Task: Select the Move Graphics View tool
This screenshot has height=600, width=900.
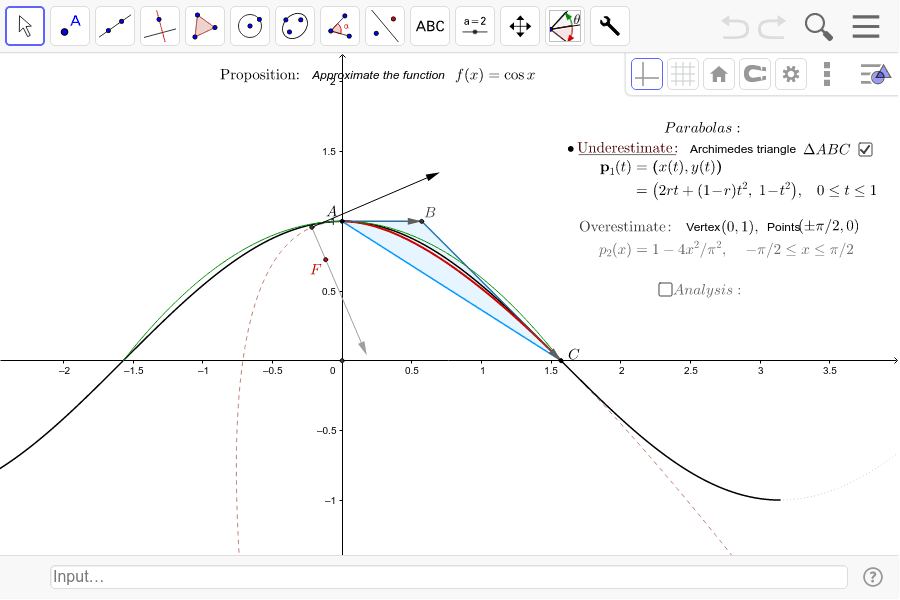Action: point(520,26)
